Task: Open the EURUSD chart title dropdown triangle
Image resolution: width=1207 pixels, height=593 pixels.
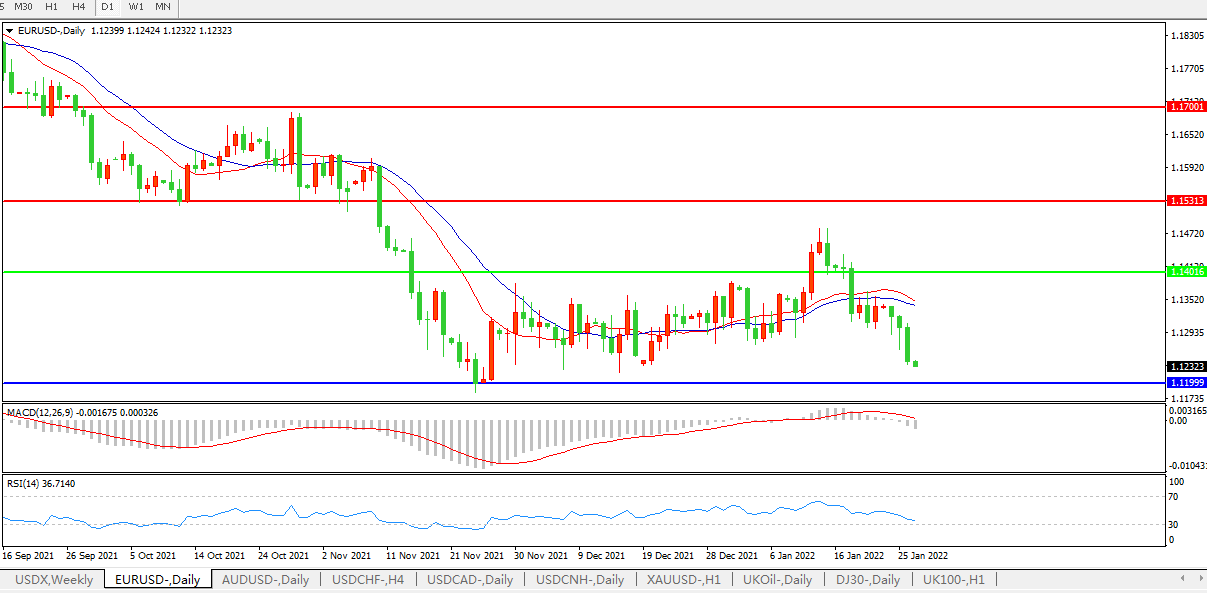Action: [10, 31]
